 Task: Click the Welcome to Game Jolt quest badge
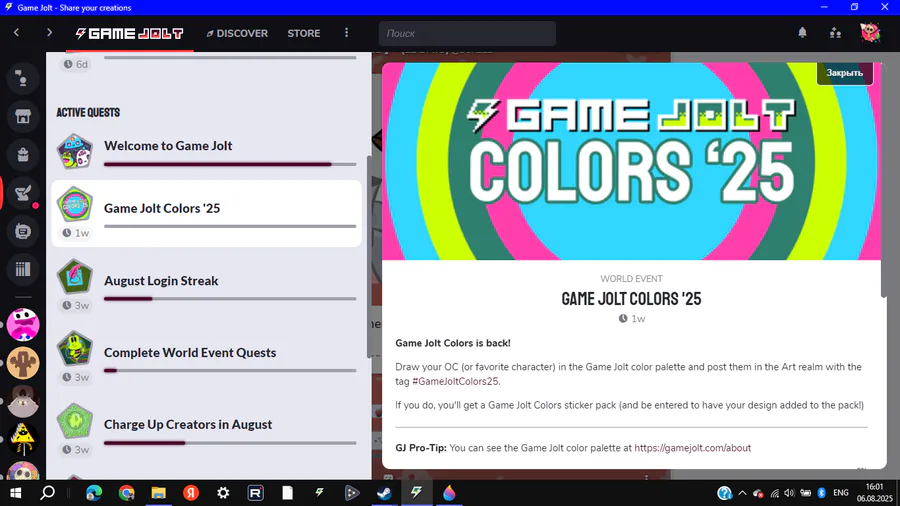[75, 151]
